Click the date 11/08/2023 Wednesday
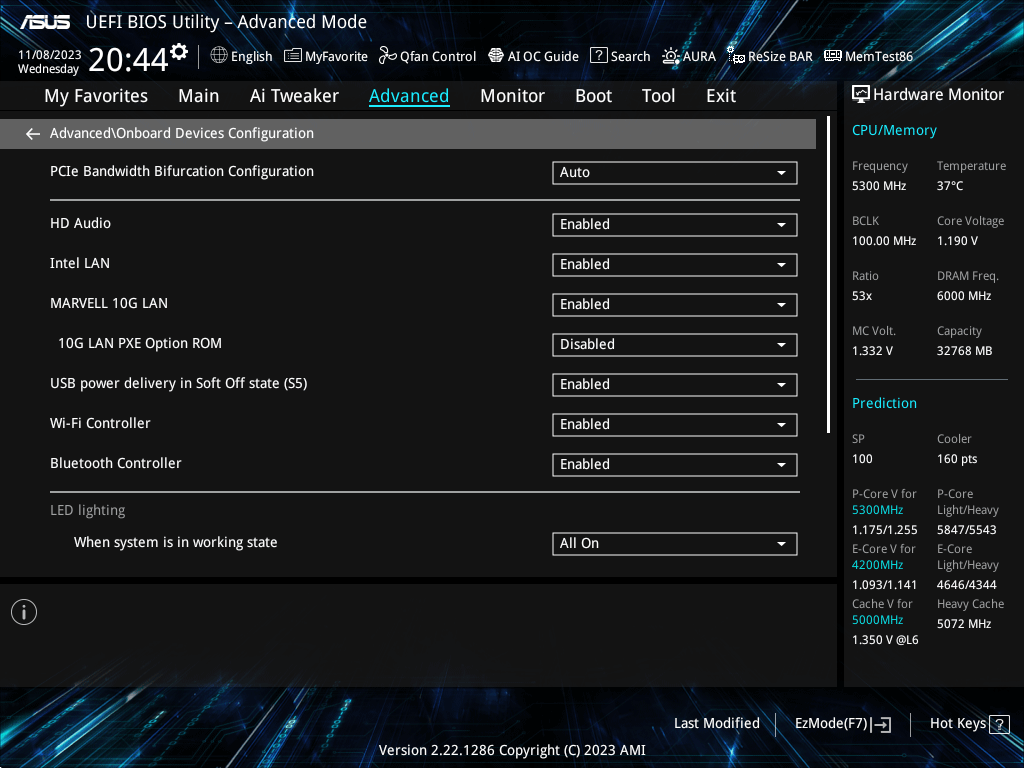Screen dimensions: 1024x768 click(49, 62)
